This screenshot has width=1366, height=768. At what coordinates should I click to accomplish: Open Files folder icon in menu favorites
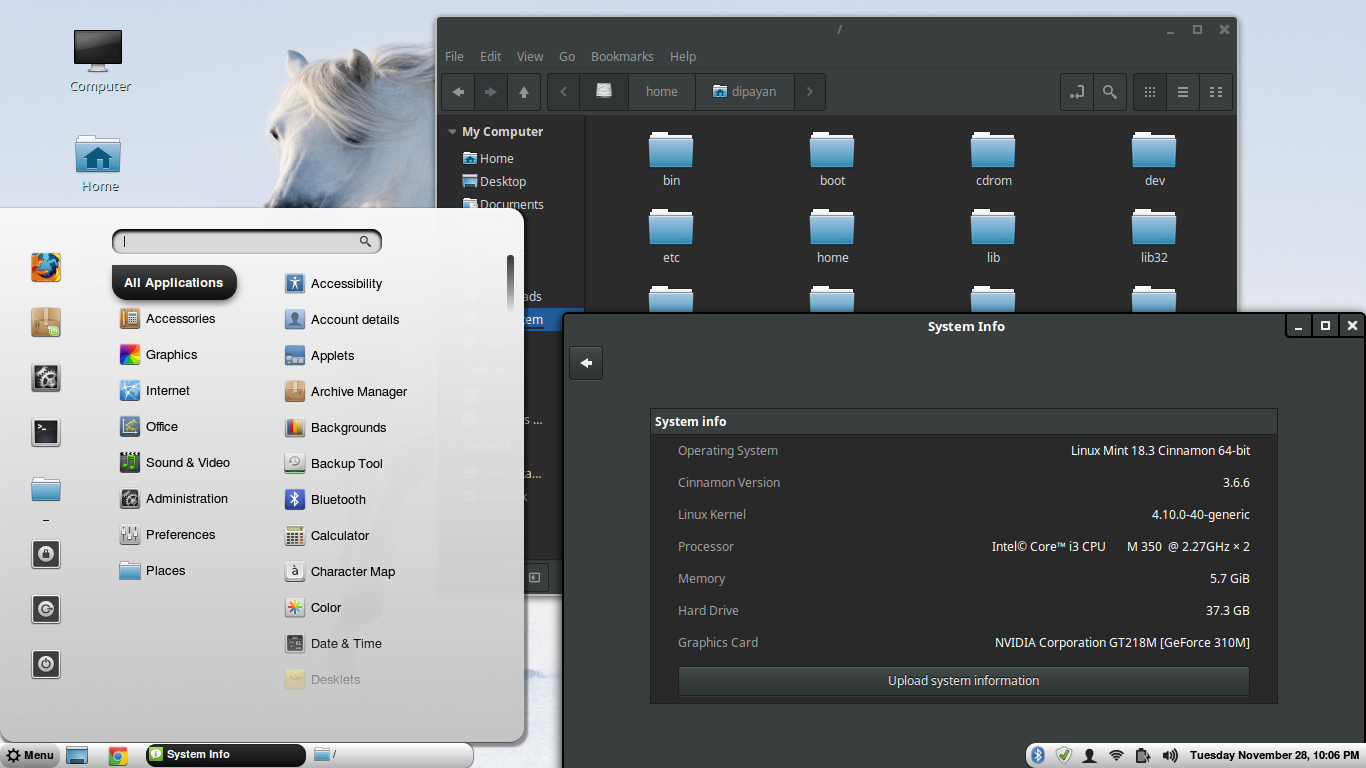(x=46, y=489)
